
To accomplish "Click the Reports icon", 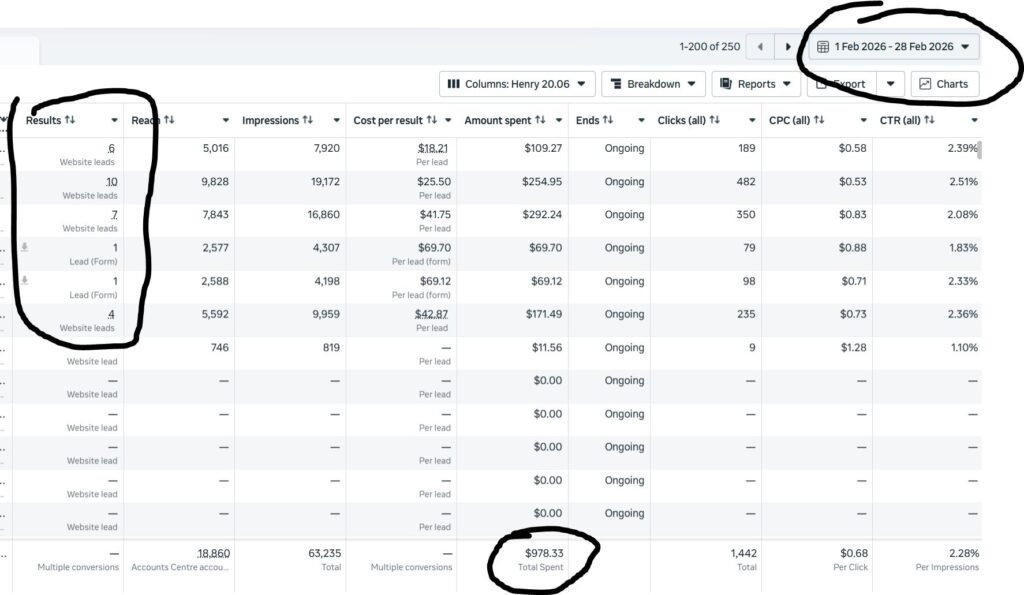I will click(726, 84).
